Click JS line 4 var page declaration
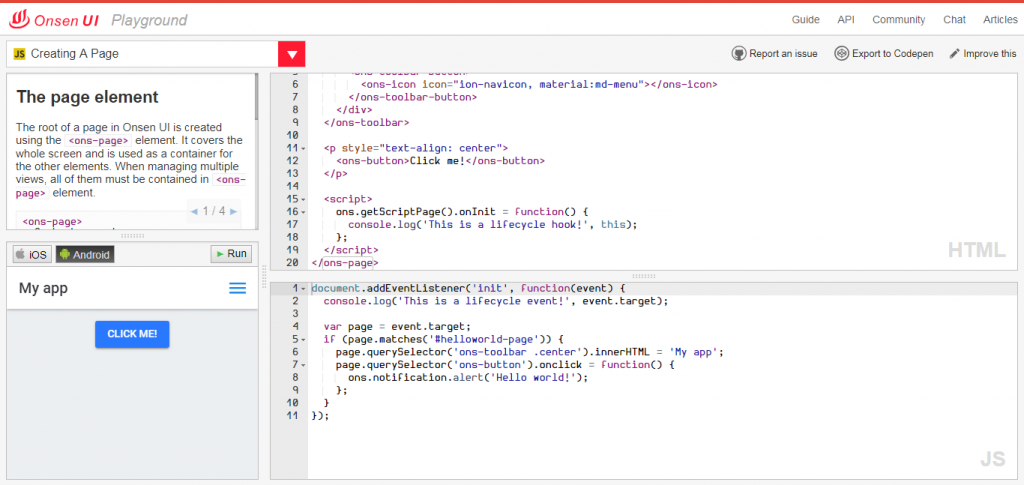The image size is (1024, 485). (x=397, y=326)
